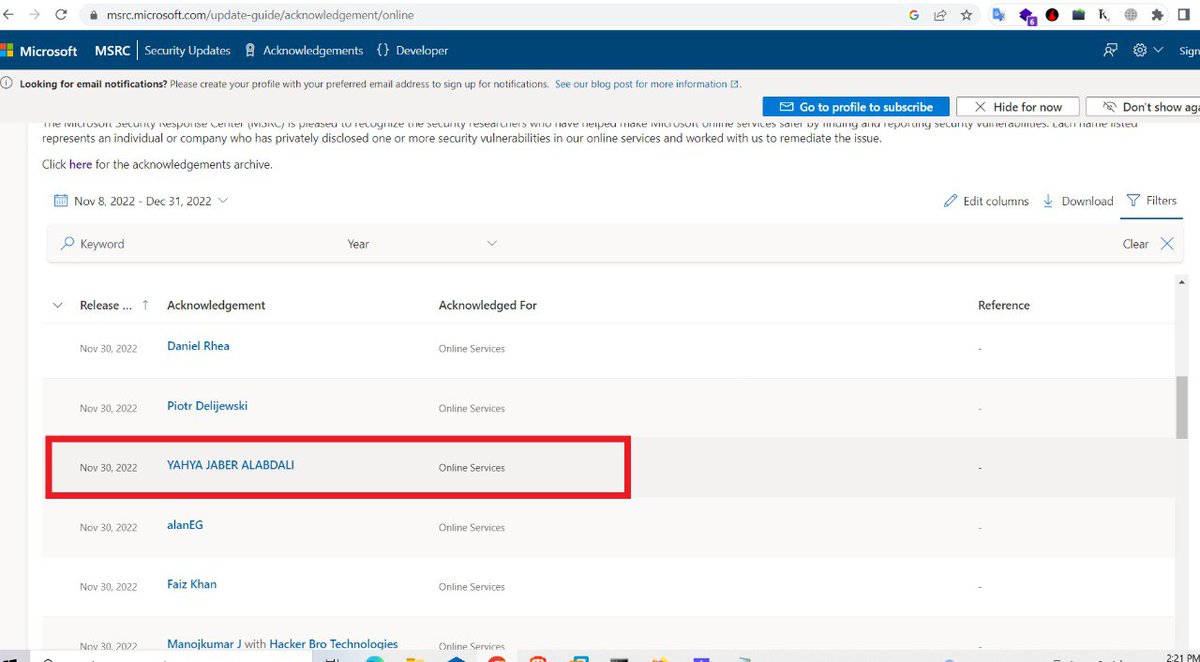1200x662 pixels.
Task: Open Extensions puzzle piece menu
Action: (x=1157, y=15)
